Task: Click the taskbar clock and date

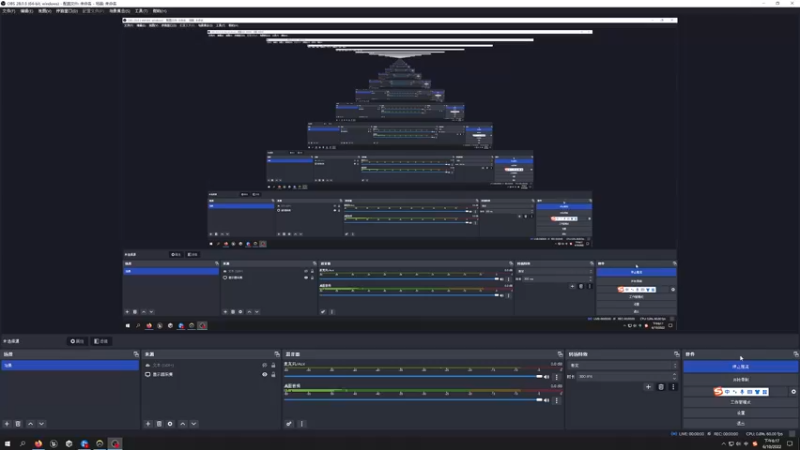Action: coord(771,444)
